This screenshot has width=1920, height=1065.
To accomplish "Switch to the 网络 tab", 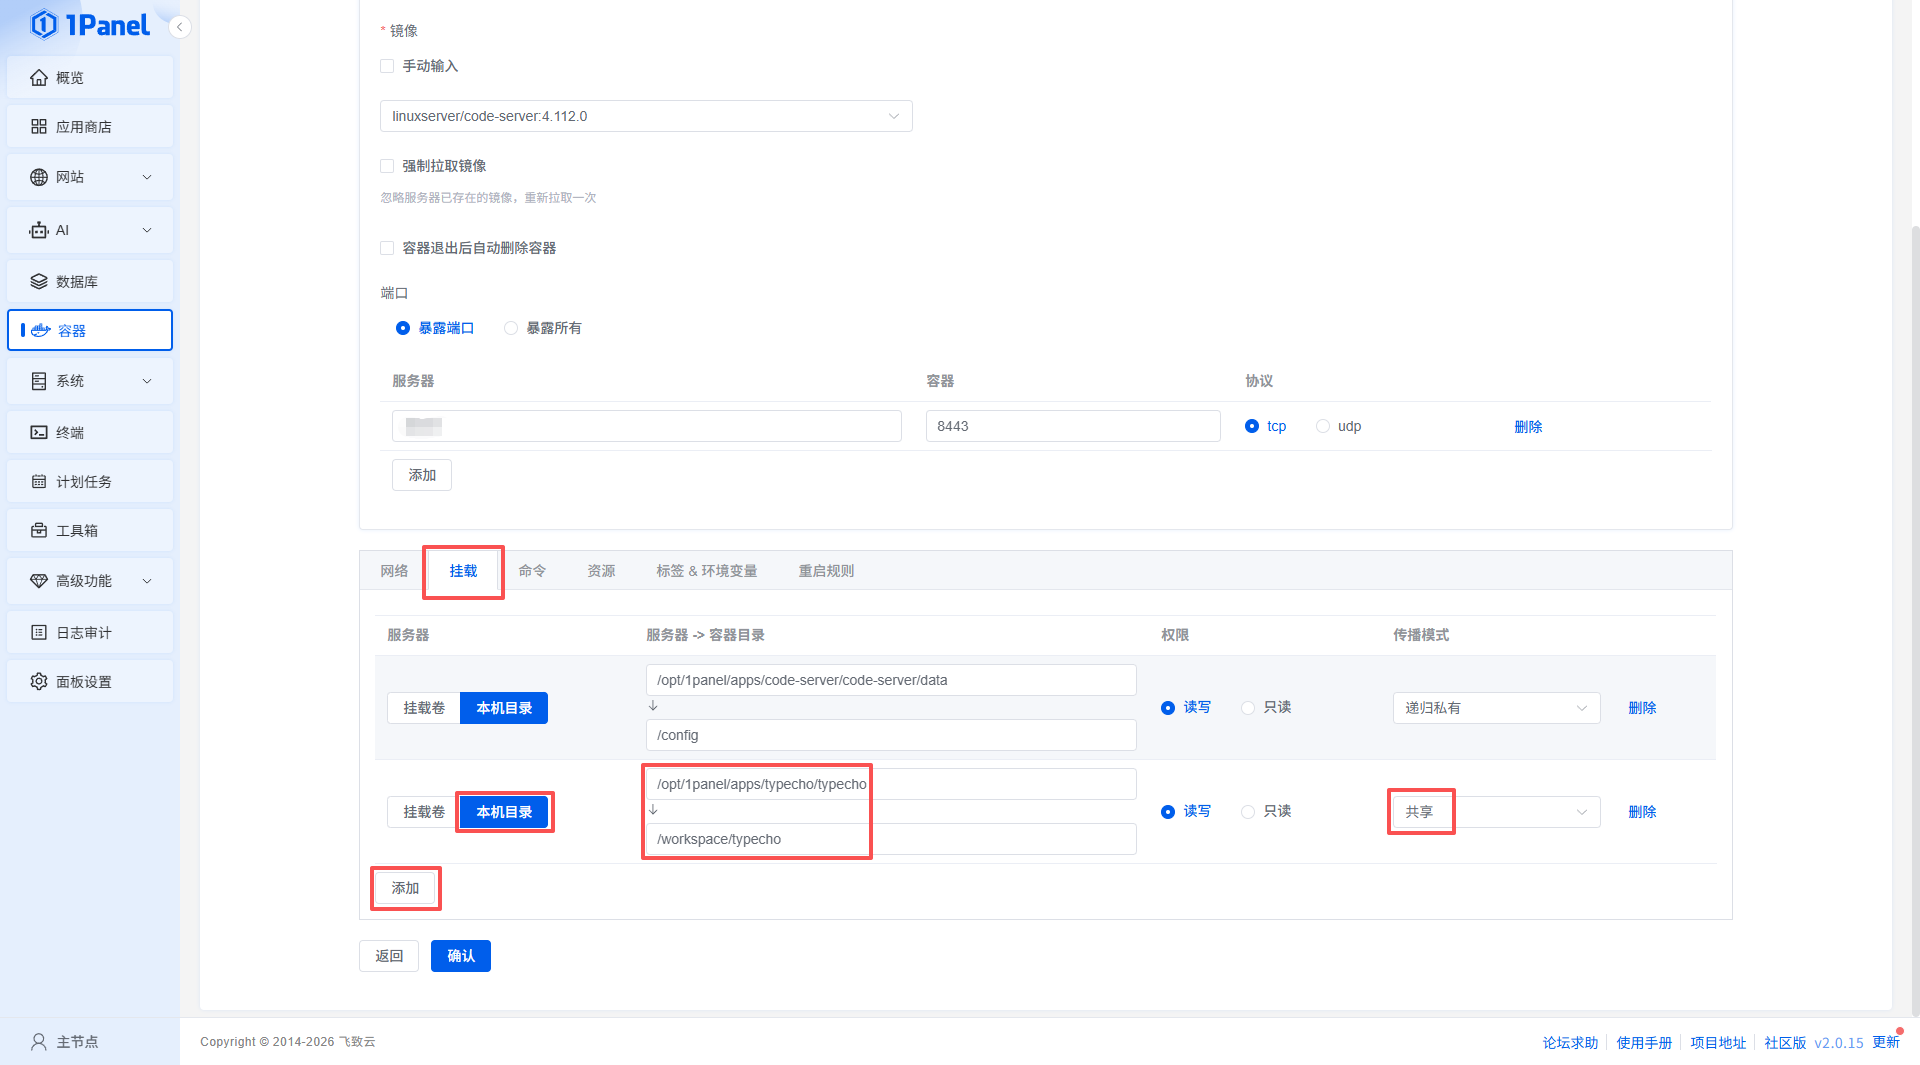I will tap(394, 571).
